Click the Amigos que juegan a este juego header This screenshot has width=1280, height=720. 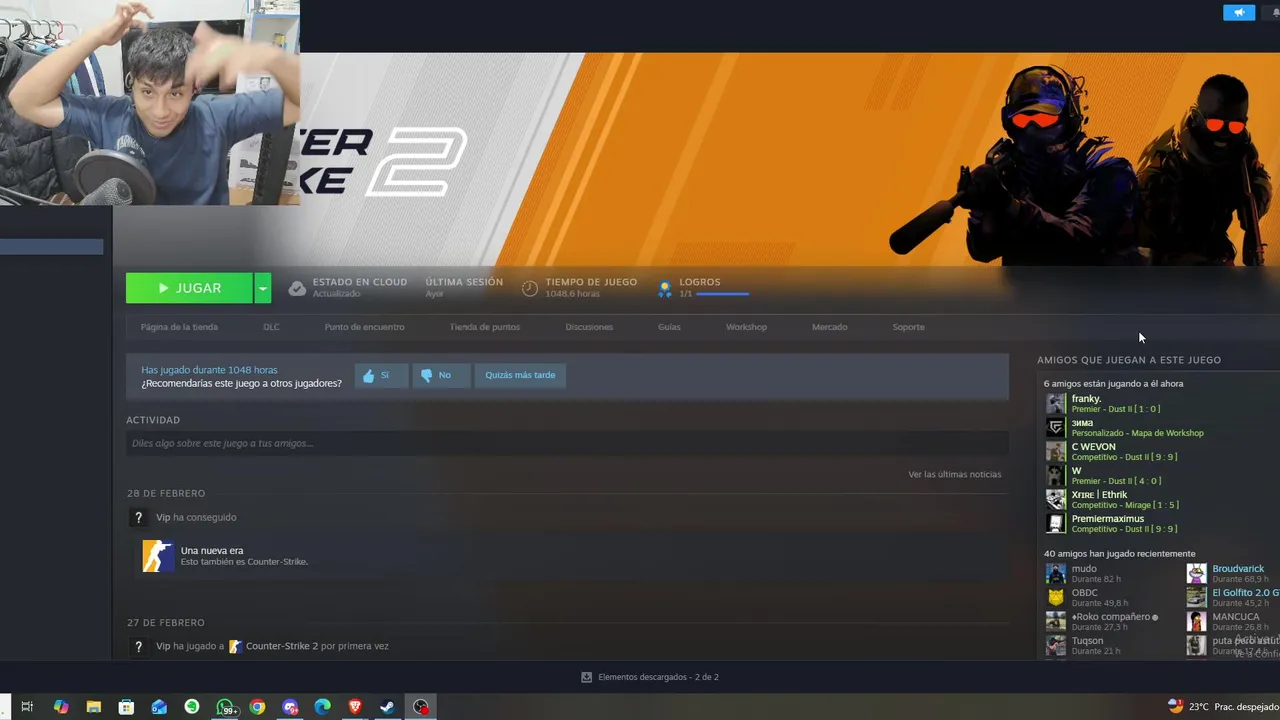point(1129,360)
